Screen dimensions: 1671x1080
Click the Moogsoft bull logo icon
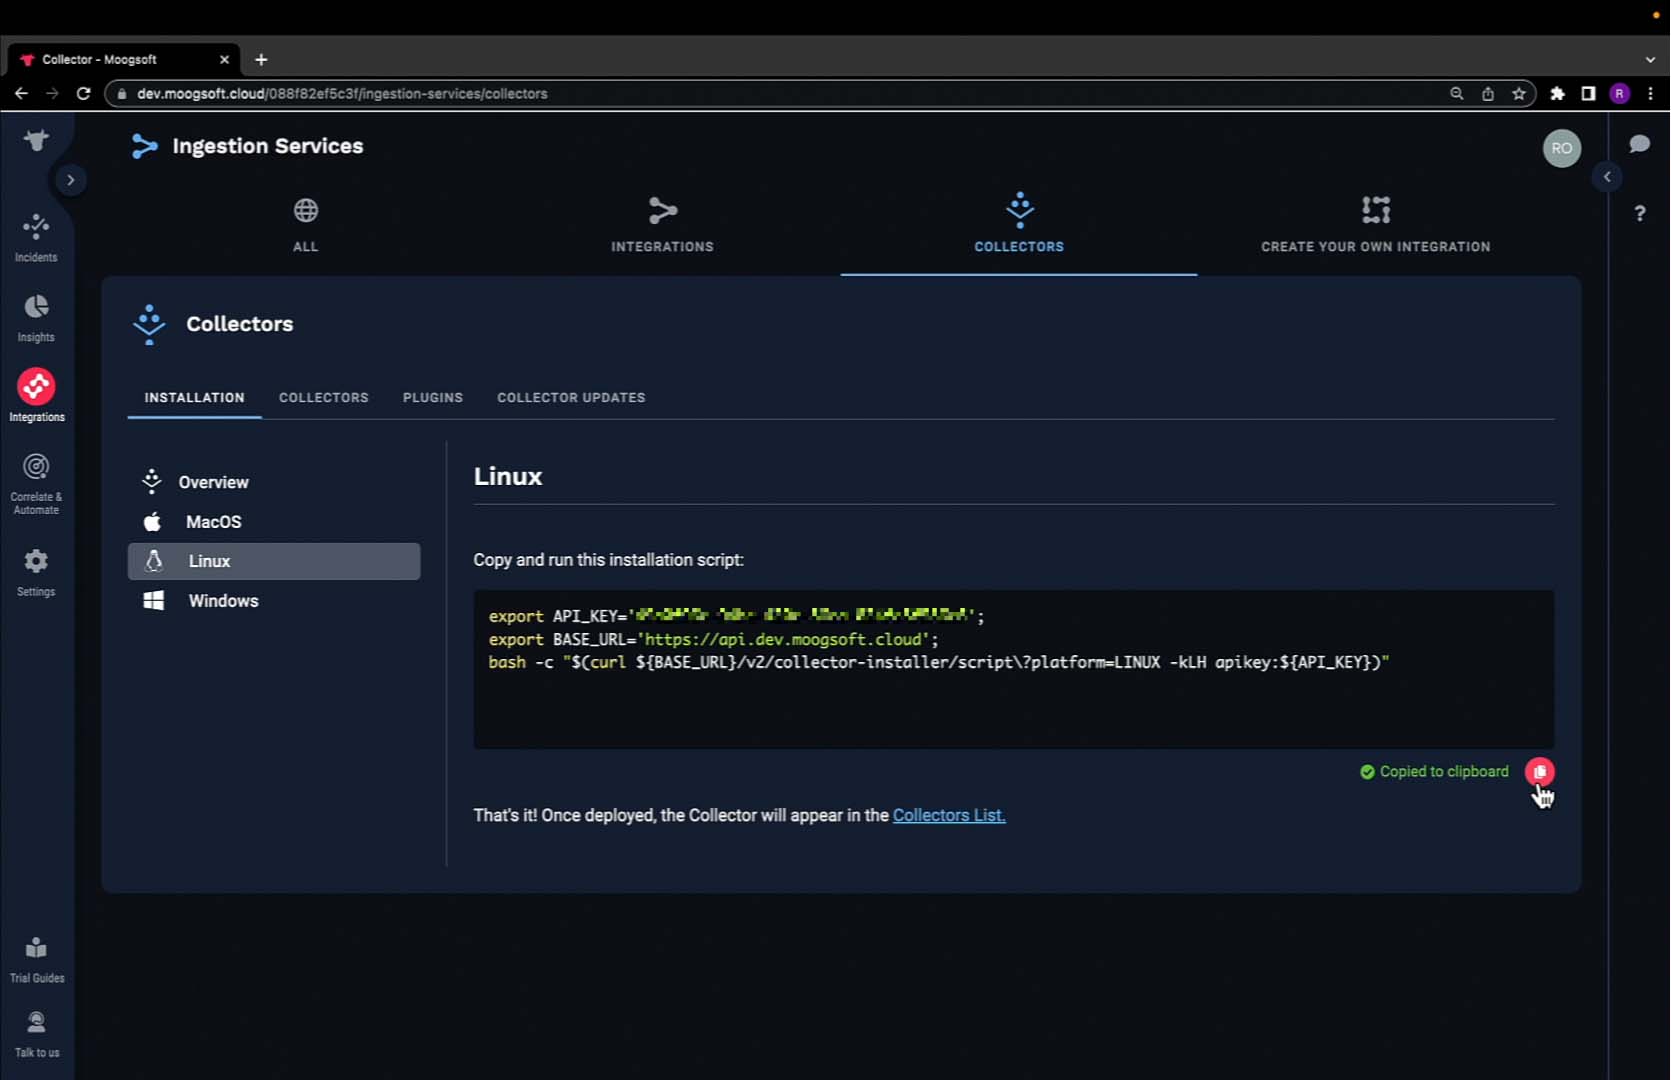pyautogui.click(x=36, y=140)
